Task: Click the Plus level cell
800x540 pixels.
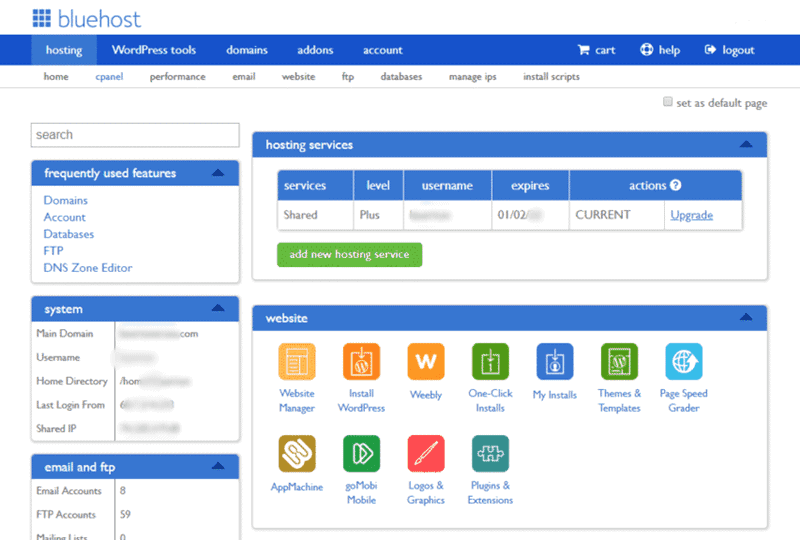Action: (378, 215)
